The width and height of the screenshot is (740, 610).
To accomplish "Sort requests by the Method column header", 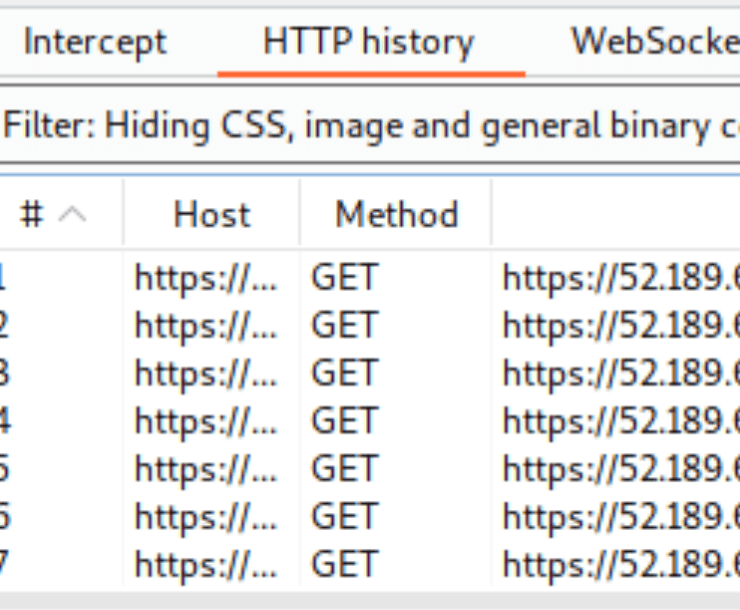I will pos(396,214).
